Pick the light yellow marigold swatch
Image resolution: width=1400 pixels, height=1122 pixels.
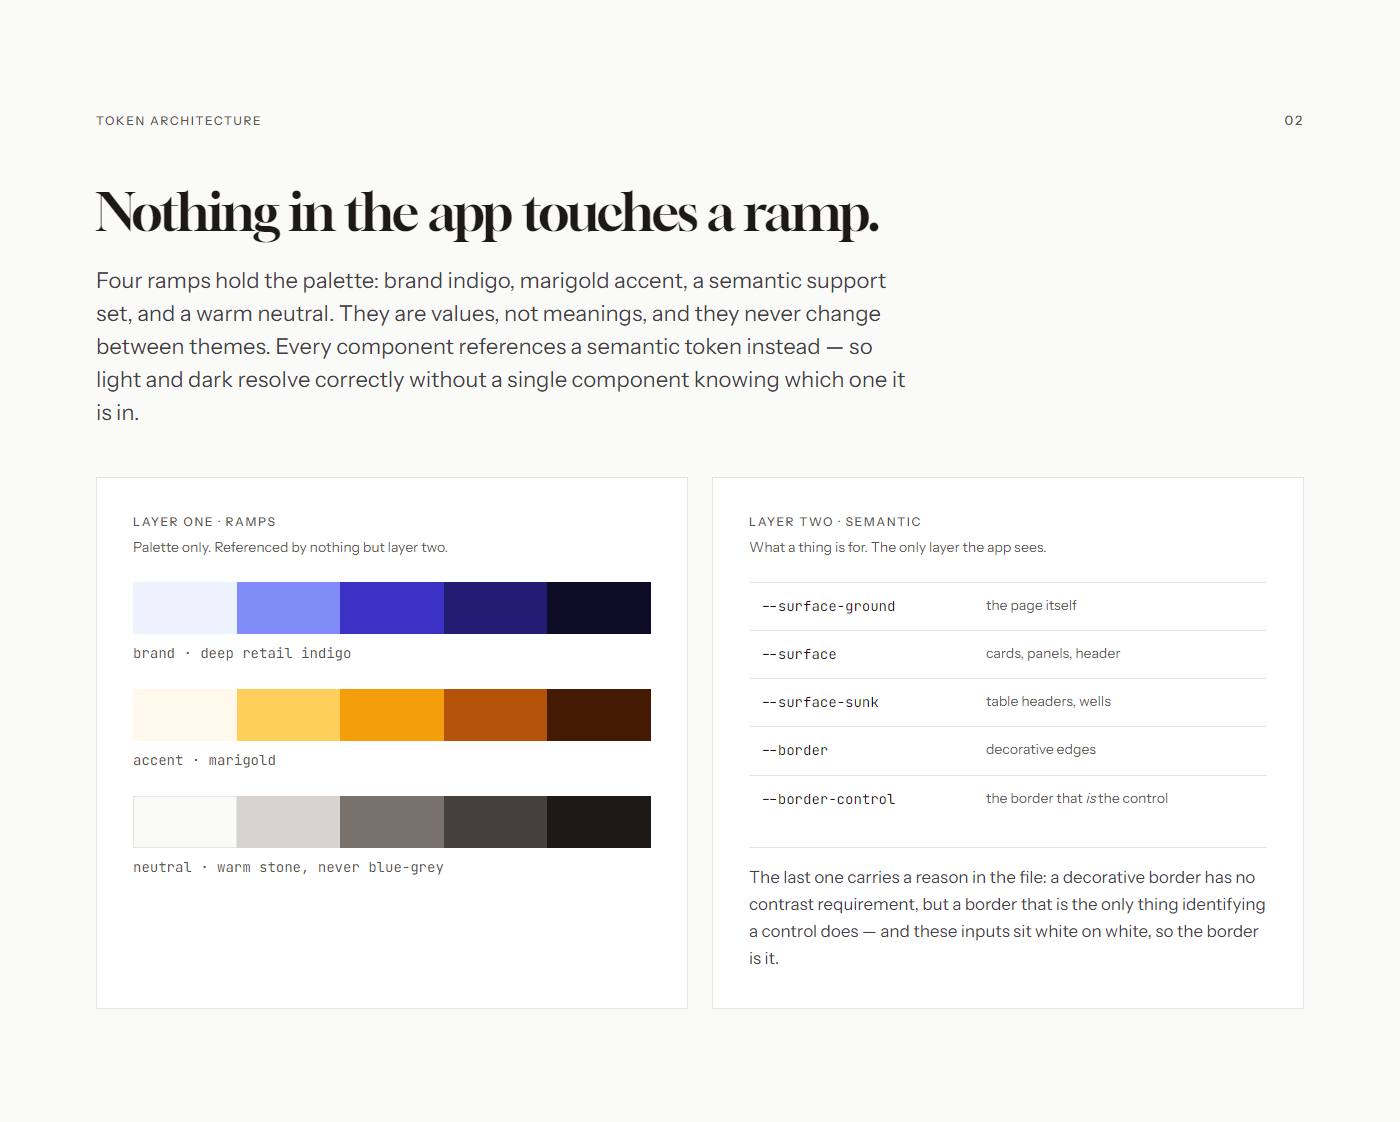pos(288,715)
